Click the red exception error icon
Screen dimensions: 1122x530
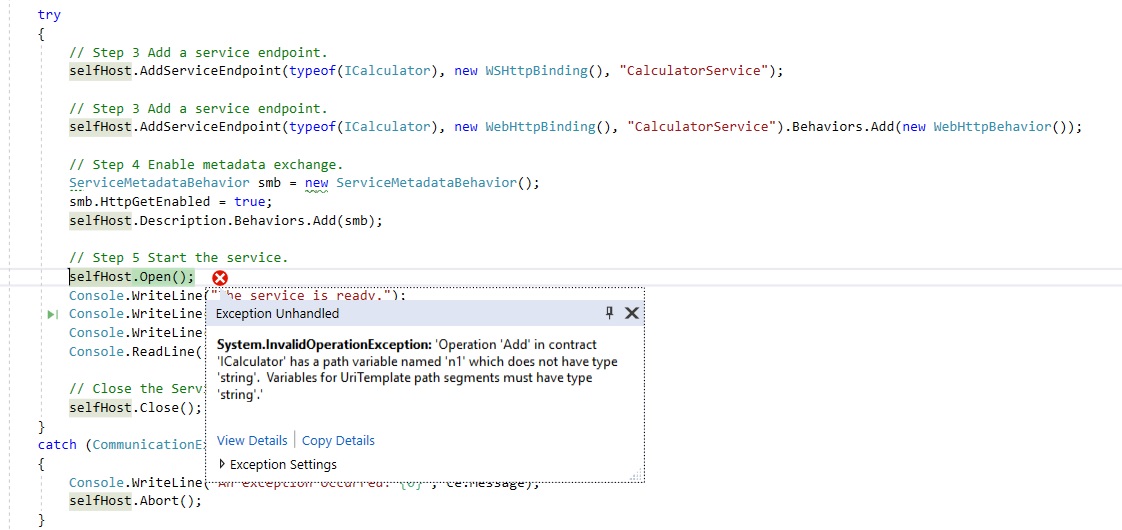point(220,278)
